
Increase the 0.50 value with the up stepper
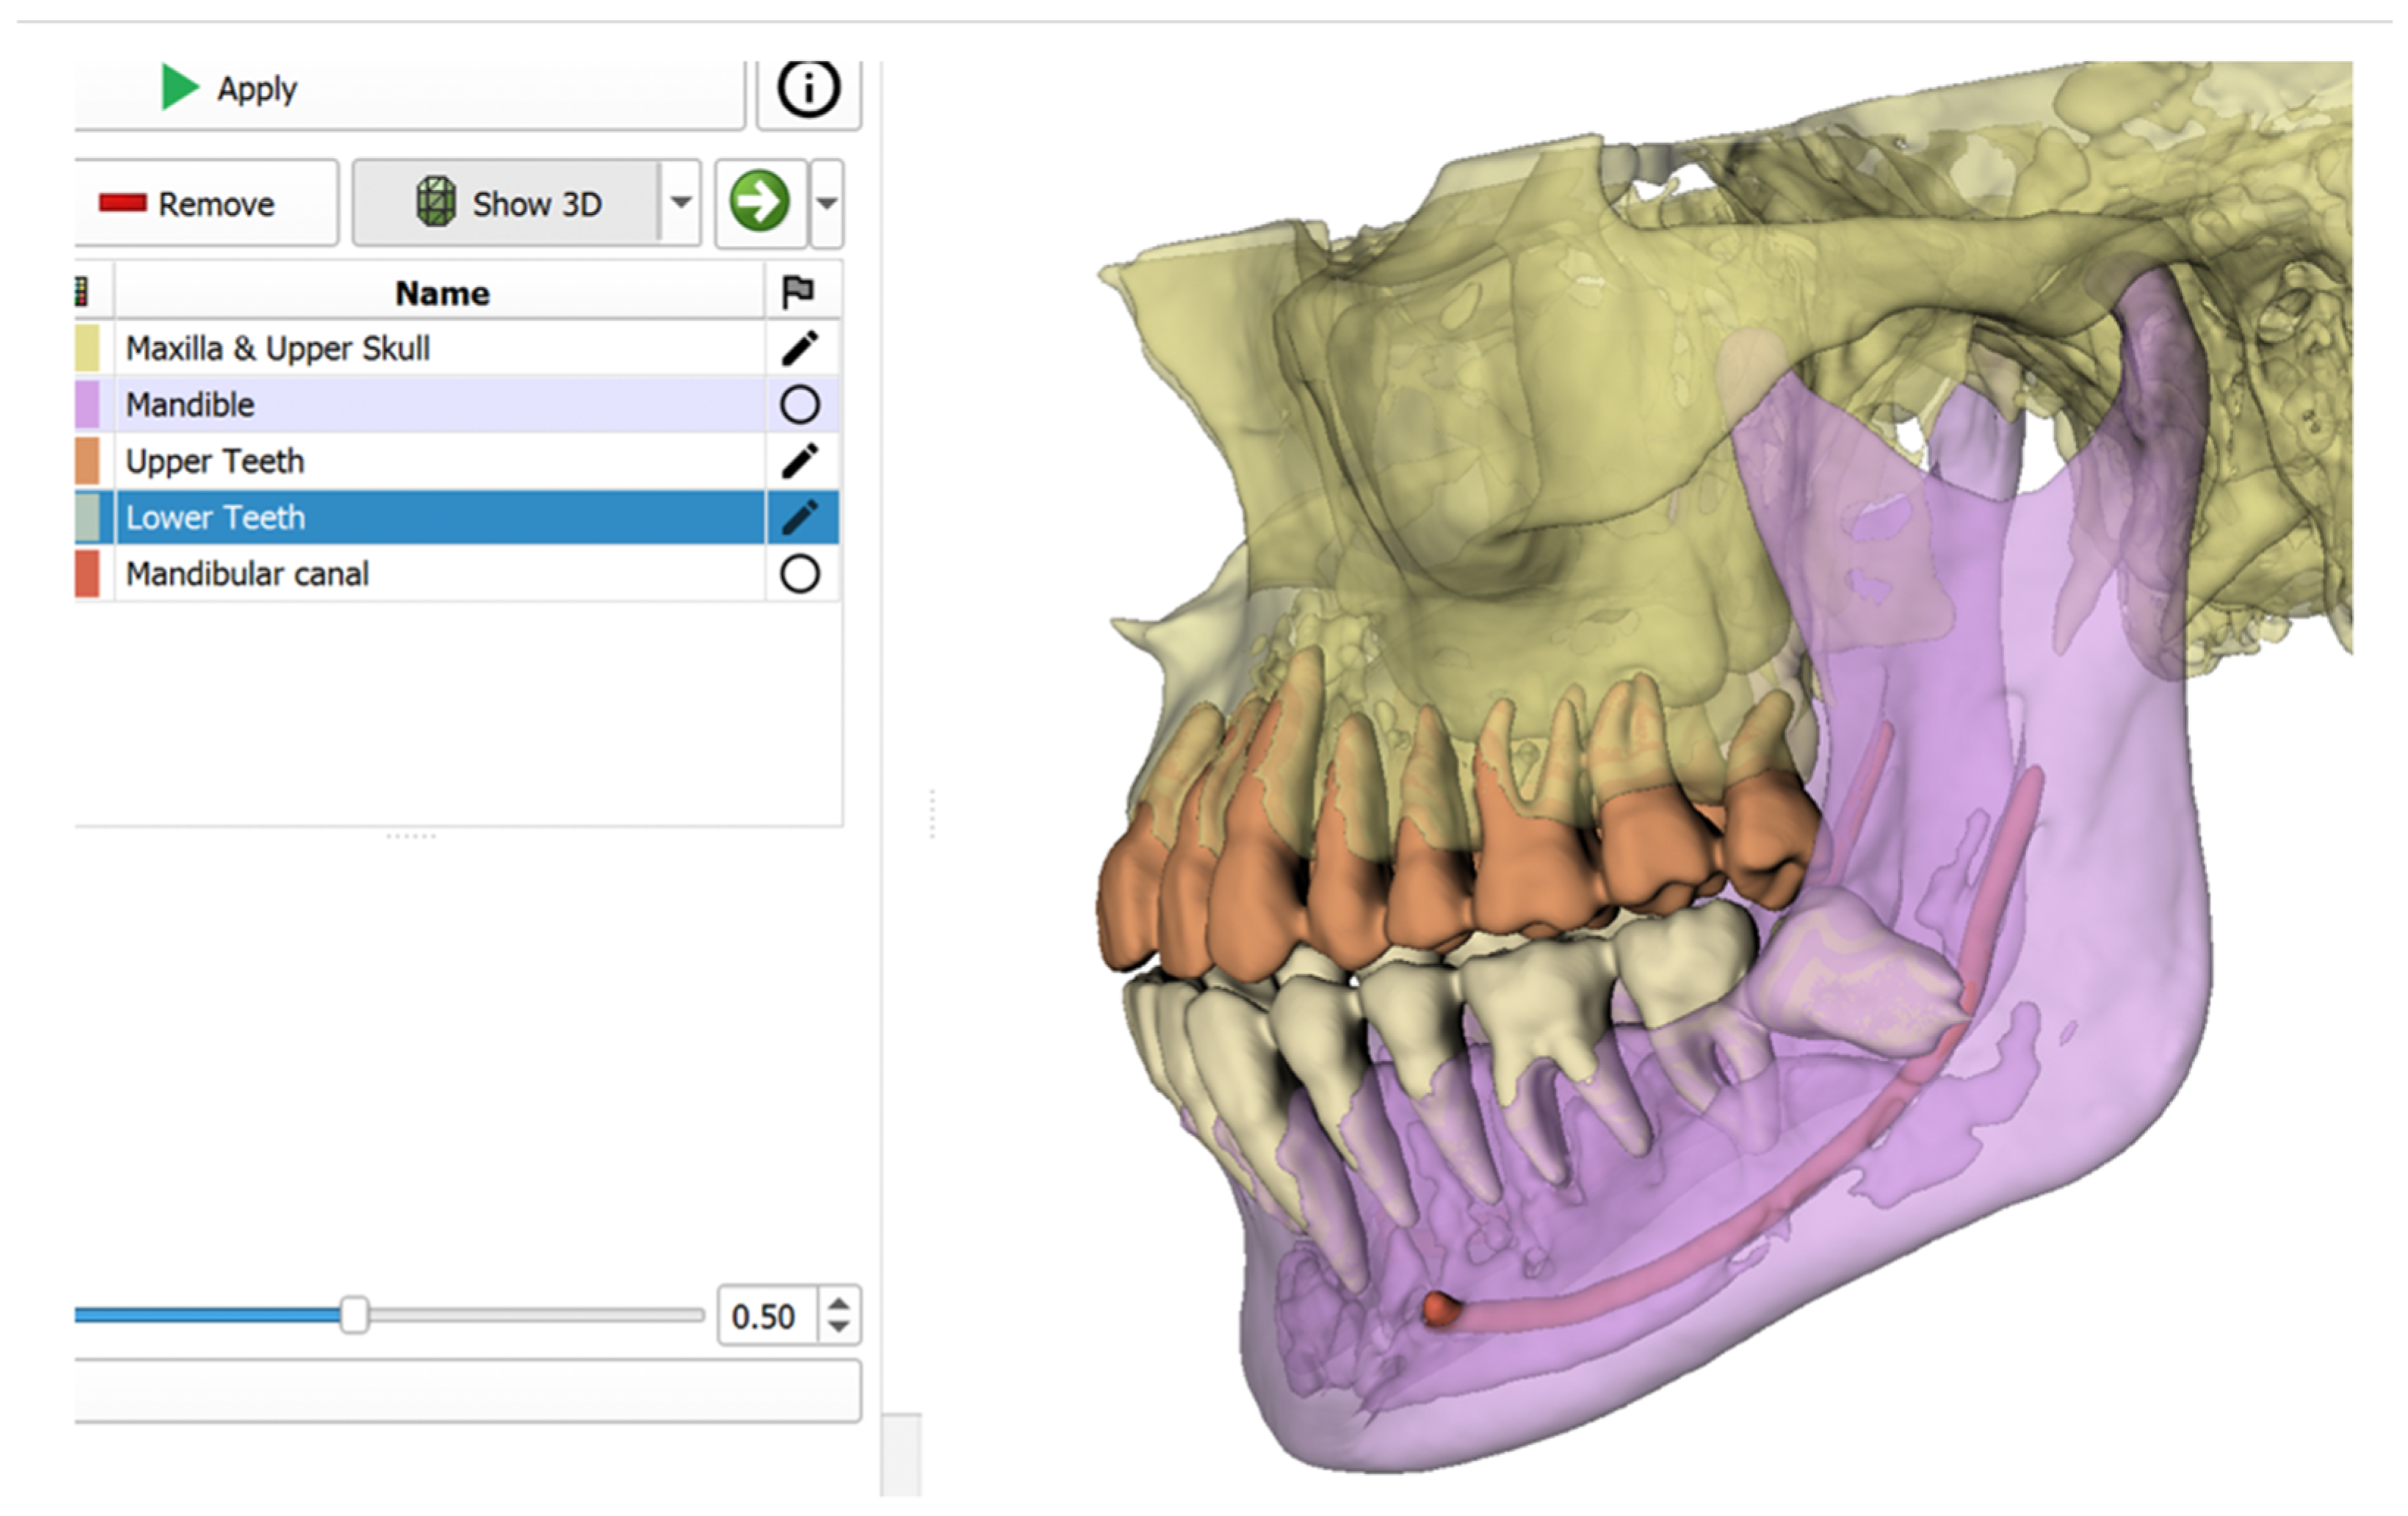coord(839,1303)
